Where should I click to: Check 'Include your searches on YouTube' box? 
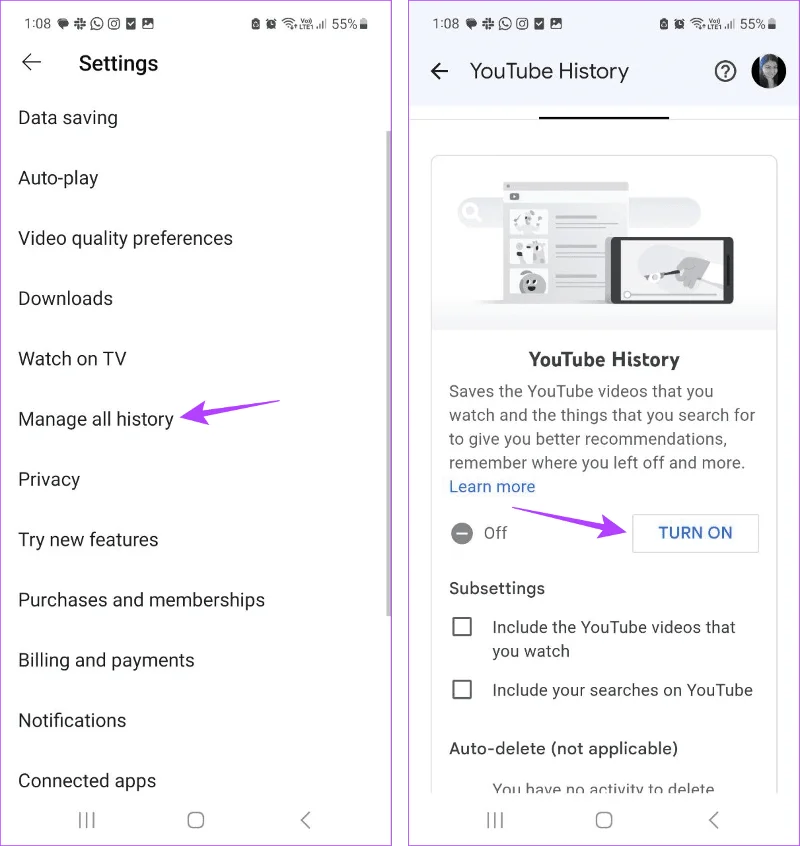click(462, 689)
